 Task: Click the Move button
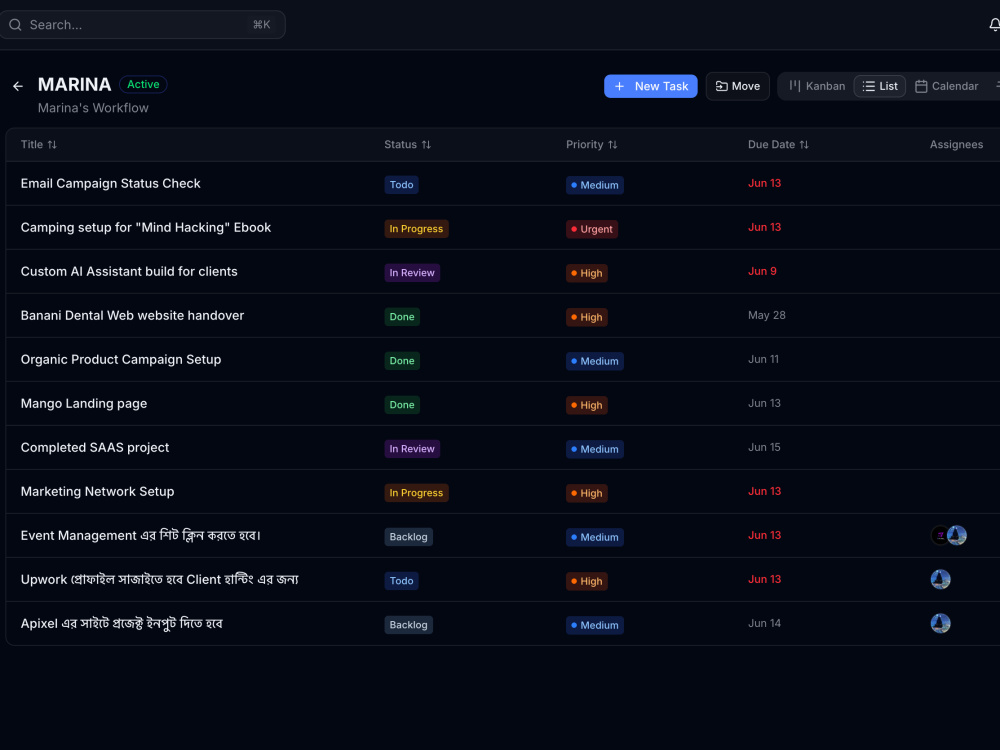point(737,86)
